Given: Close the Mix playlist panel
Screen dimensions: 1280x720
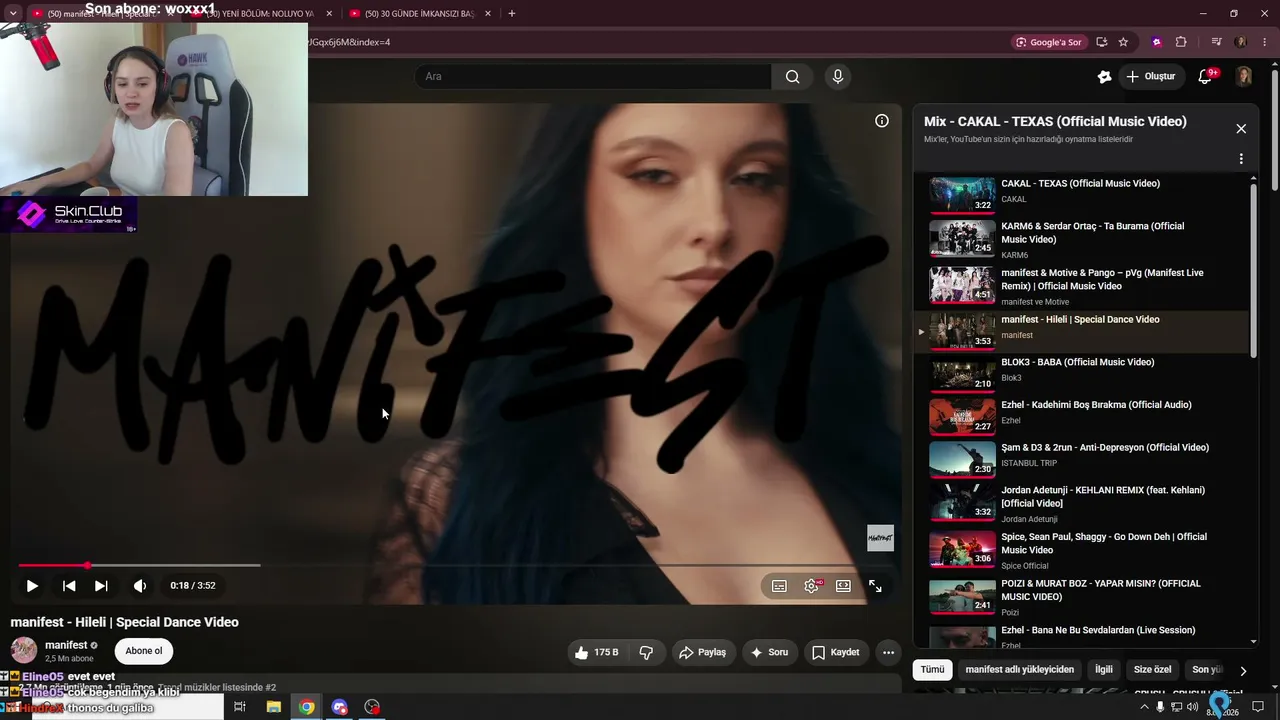Looking at the screenshot, I should 1241,129.
